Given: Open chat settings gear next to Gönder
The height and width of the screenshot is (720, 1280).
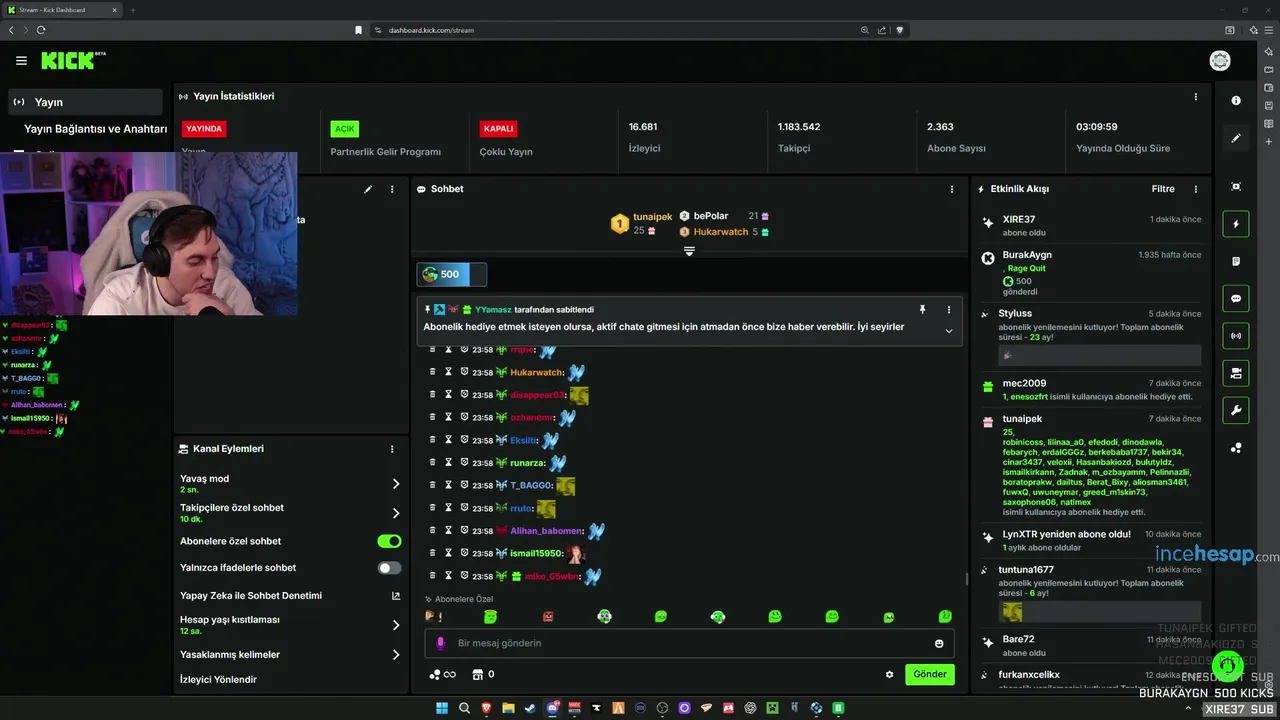Looking at the screenshot, I should pos(889,674).
